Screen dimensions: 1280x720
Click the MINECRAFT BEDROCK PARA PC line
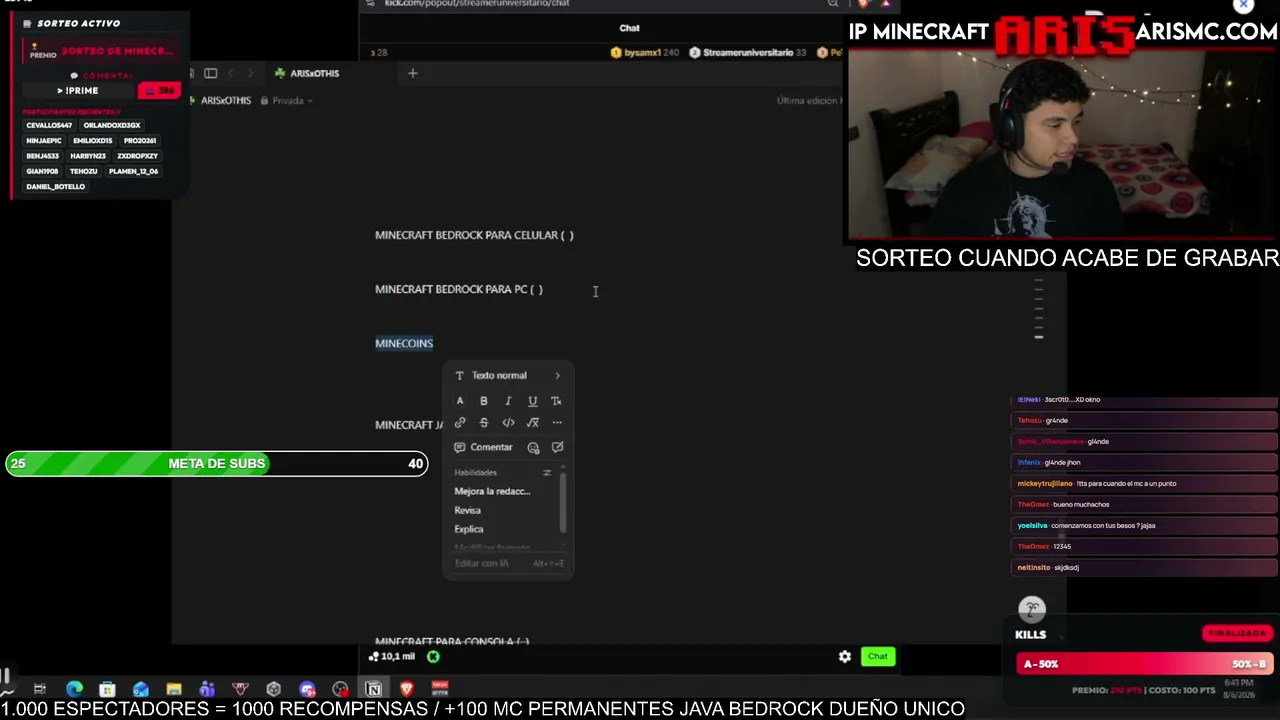459,290
